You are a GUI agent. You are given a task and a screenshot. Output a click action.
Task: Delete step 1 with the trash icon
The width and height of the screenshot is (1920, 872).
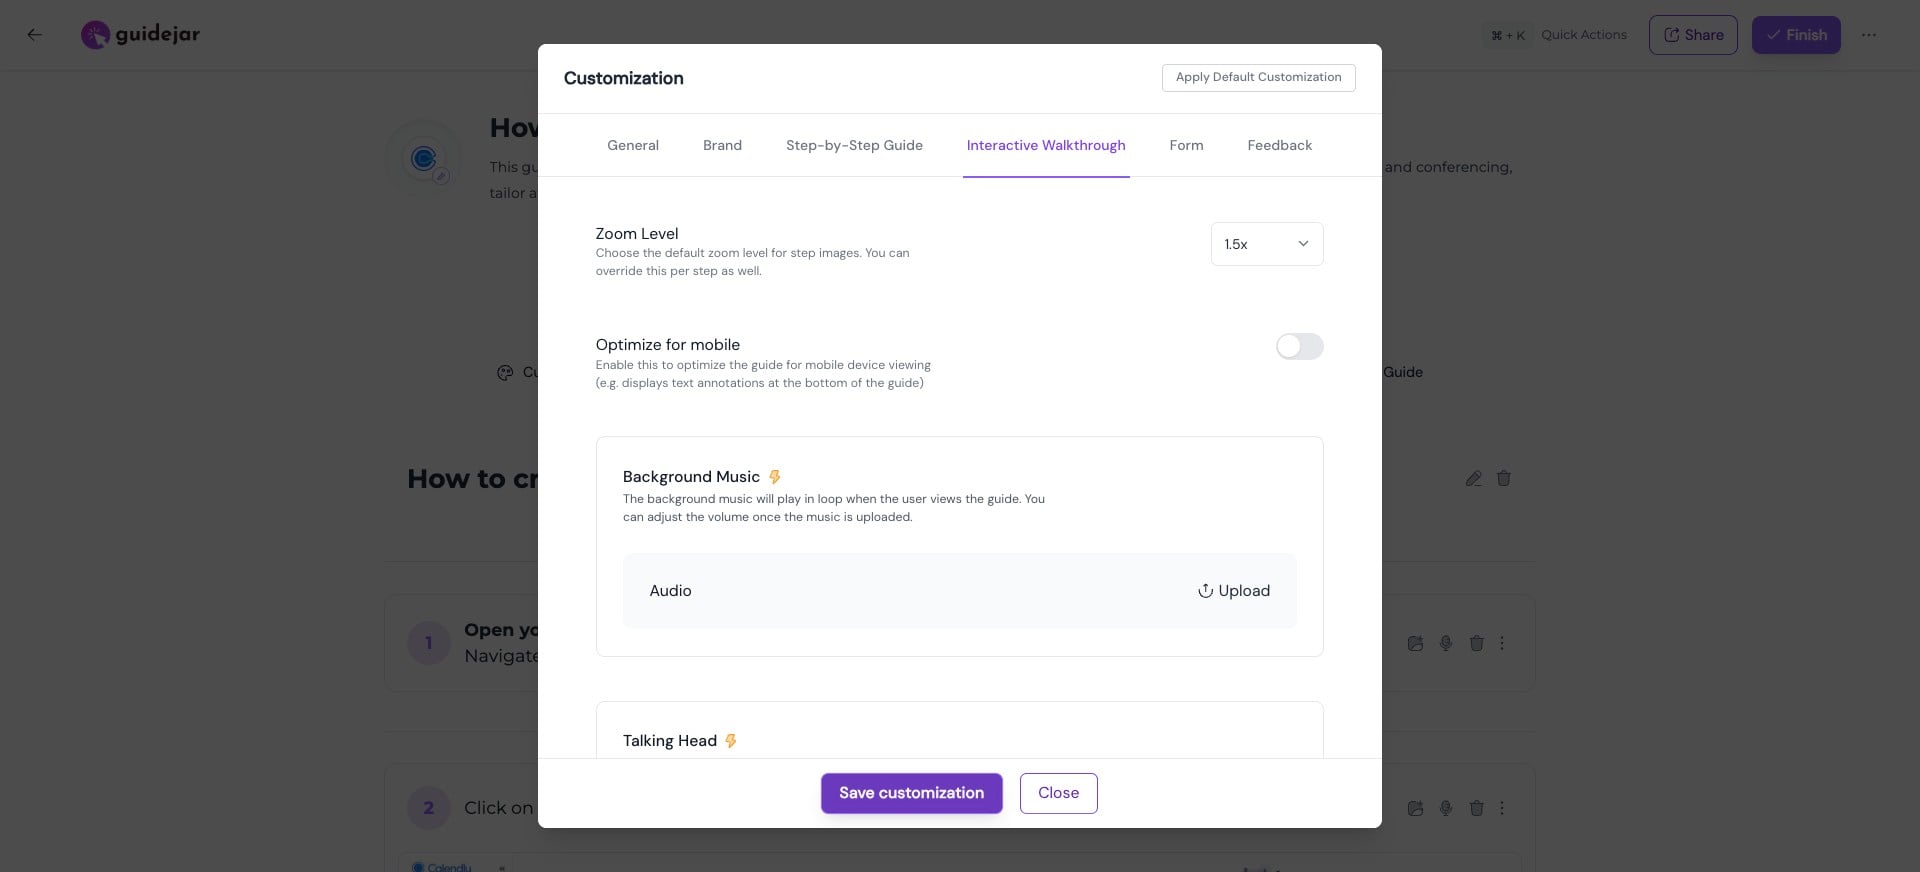(1476, 643)
